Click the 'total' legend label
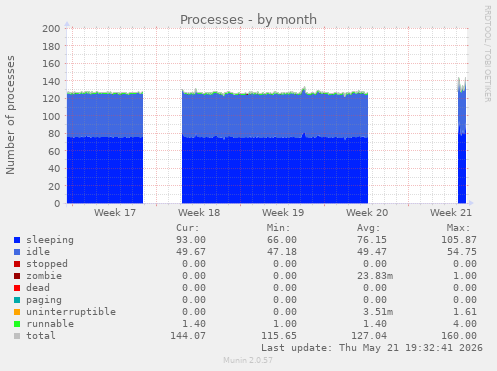The image size is (497, 371). [x=41, y=336]
